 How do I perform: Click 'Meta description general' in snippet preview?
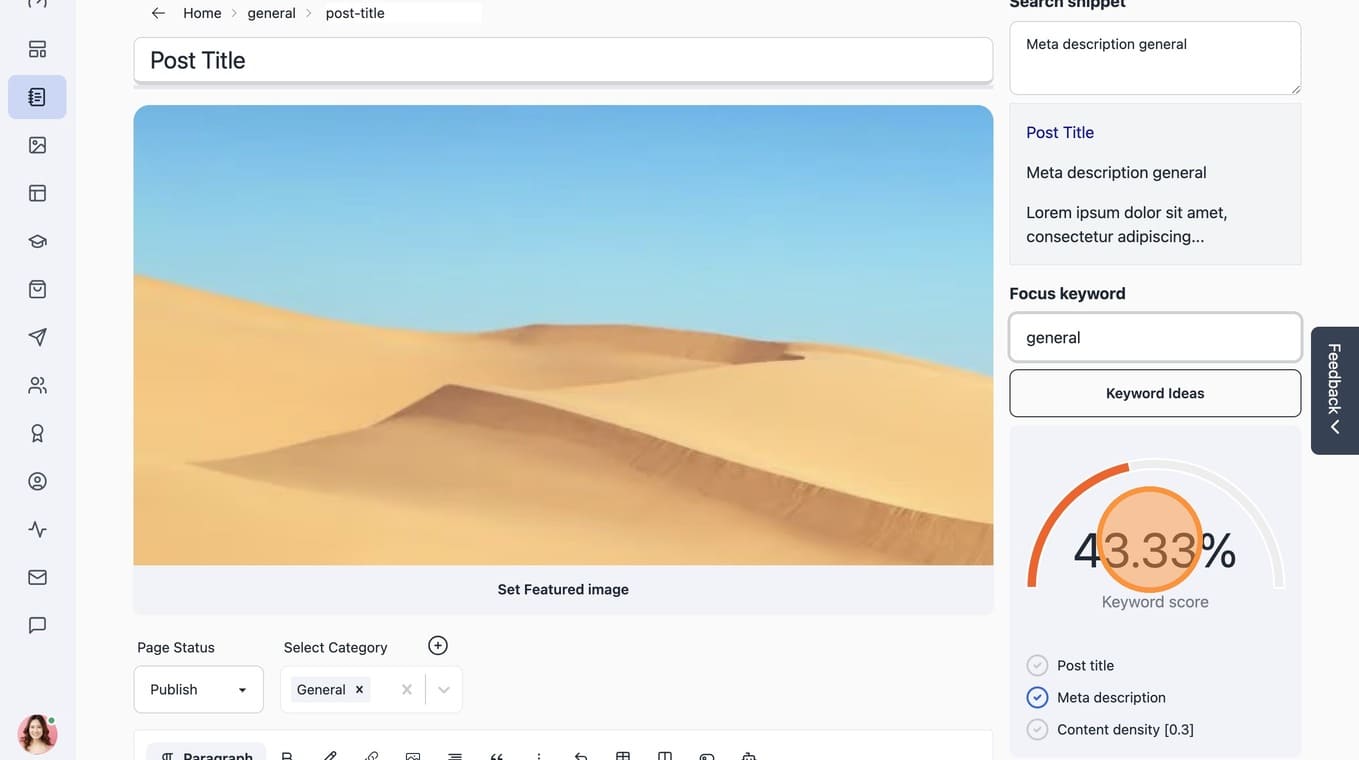1116,172
